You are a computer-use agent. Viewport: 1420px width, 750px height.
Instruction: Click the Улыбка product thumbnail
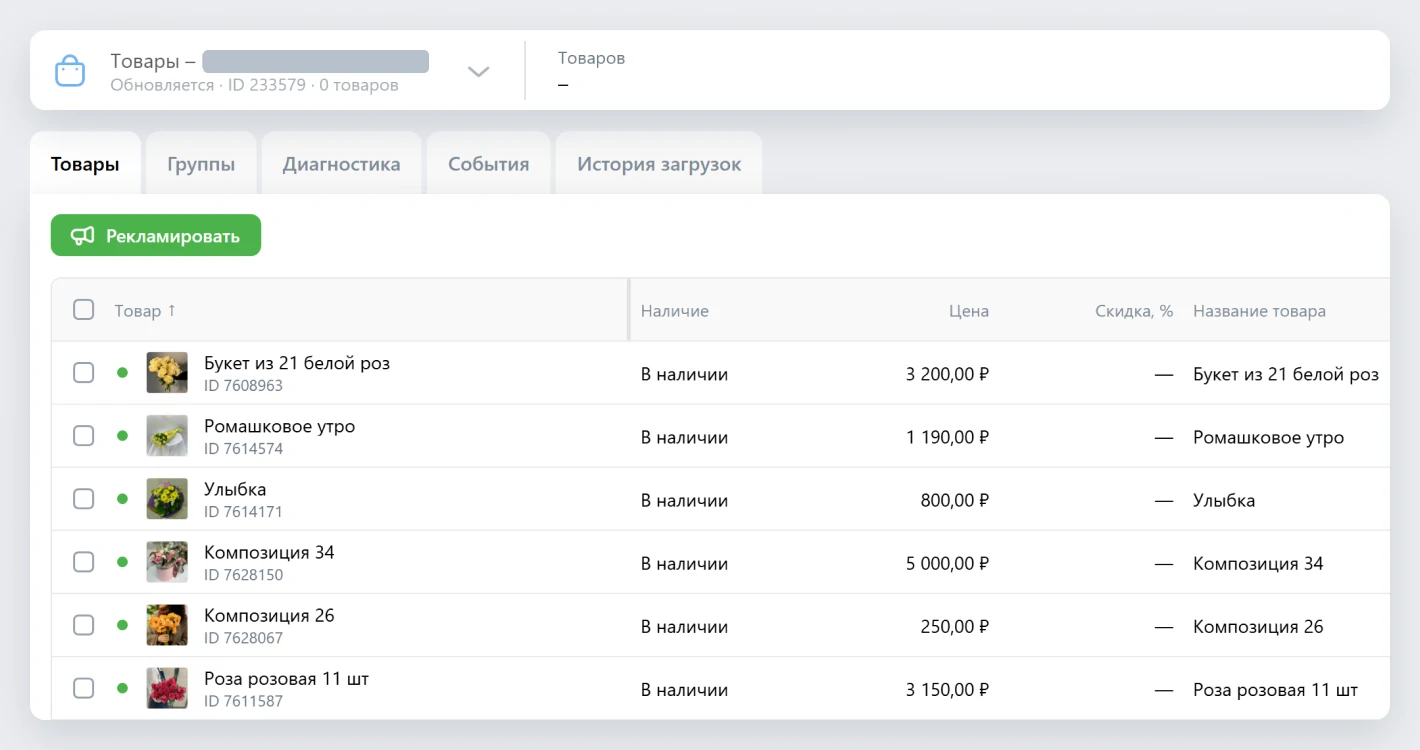(167, 499)
